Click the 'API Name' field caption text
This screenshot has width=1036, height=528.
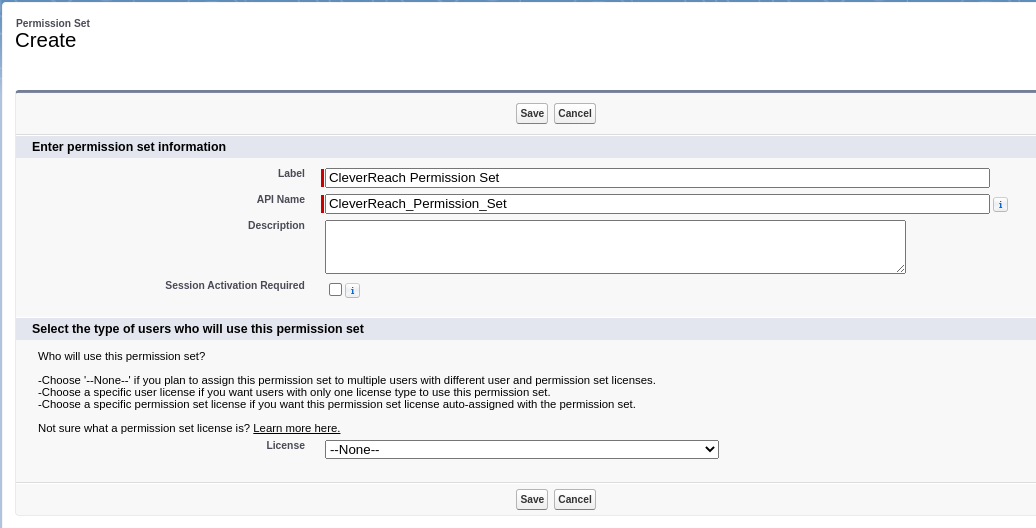(281, 199)
